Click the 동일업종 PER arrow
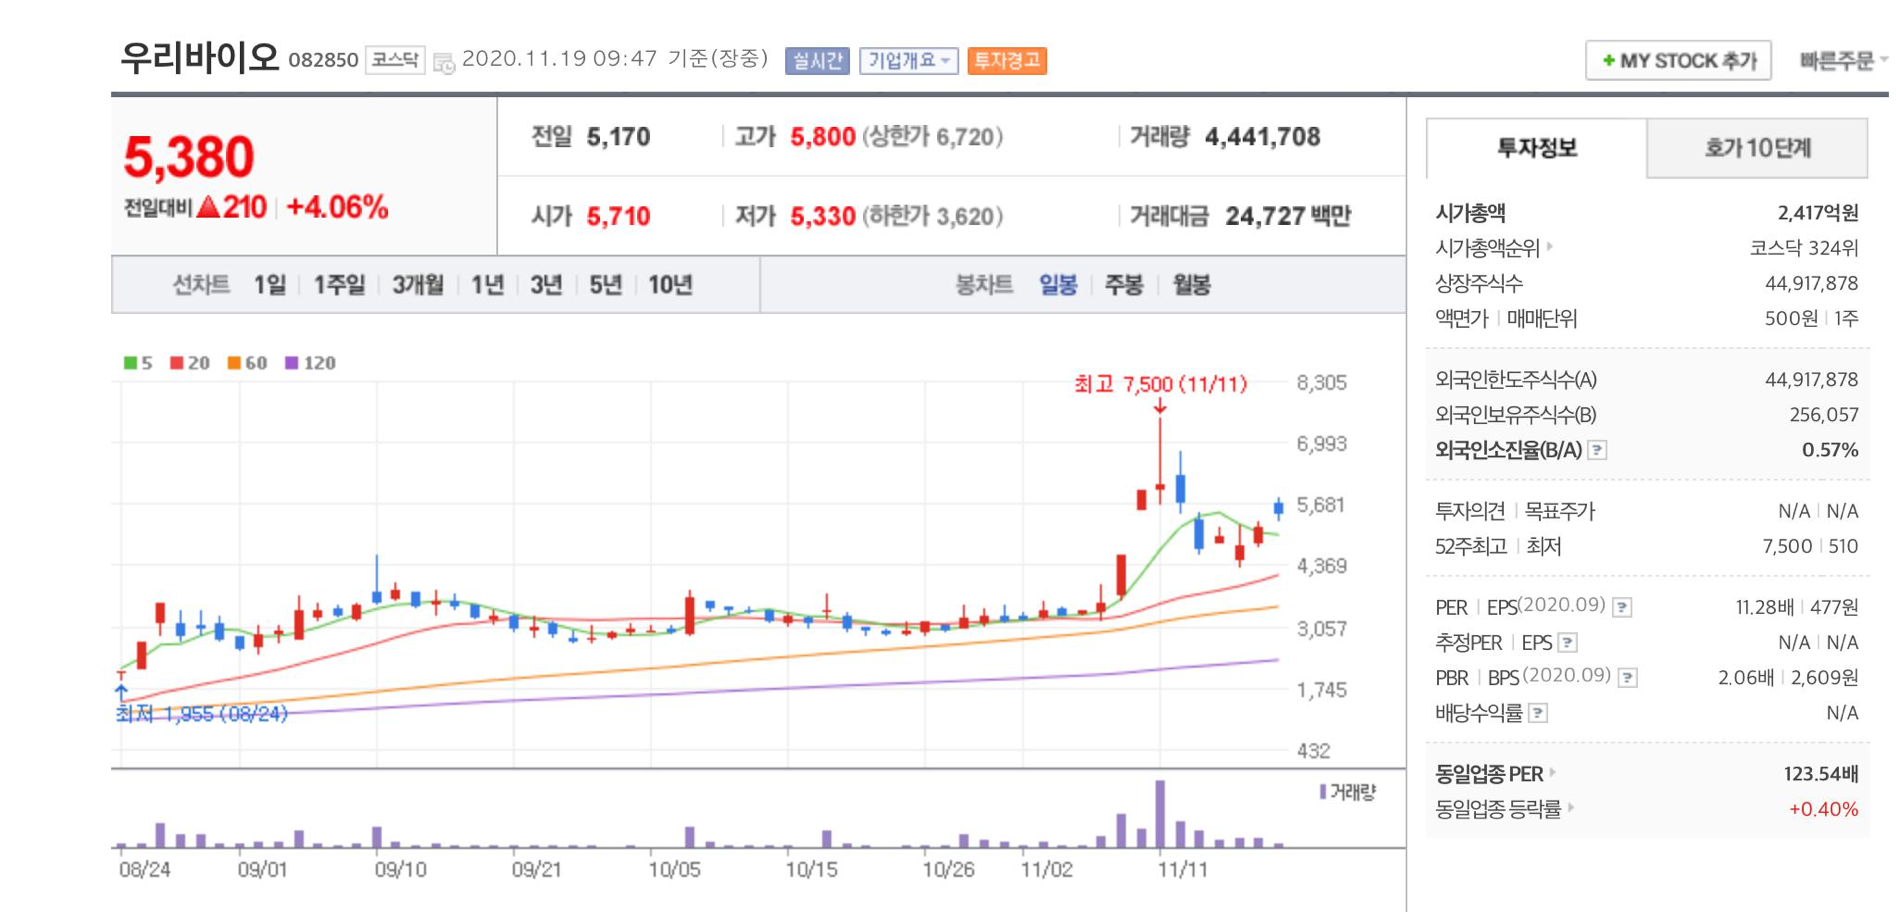1896x912 pixels. tap(1552, 772)
